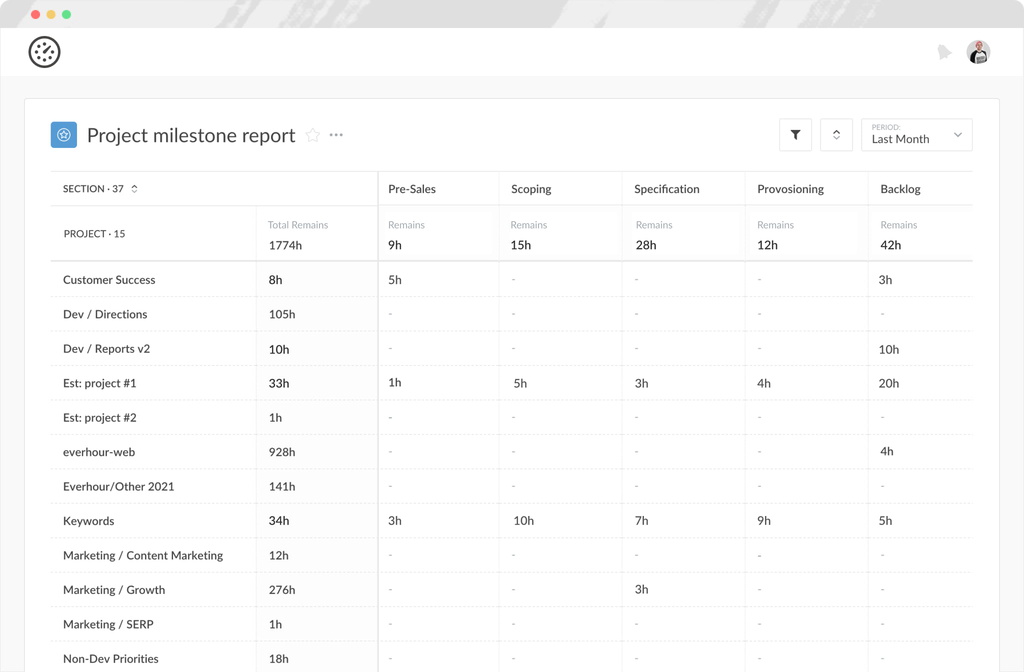This screenshot has width=1024, height=672.
Task: Open the three-dot menu beside the report title
Action: tap(335, 135)
